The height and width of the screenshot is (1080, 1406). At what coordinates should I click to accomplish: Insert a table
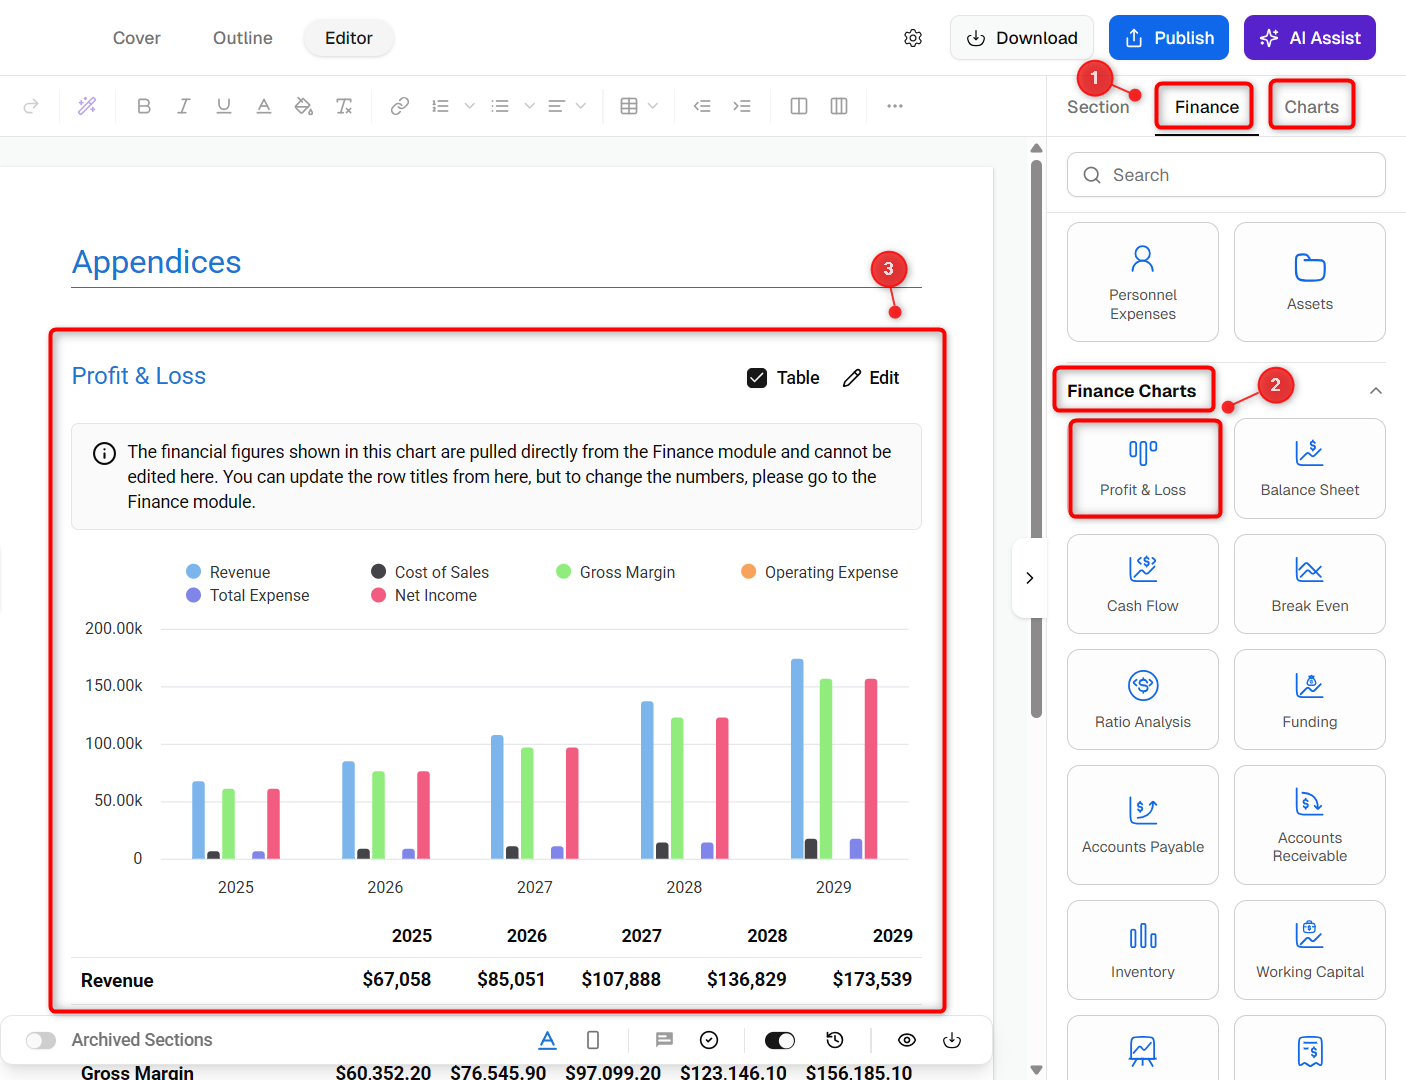(x=629, y=106)
